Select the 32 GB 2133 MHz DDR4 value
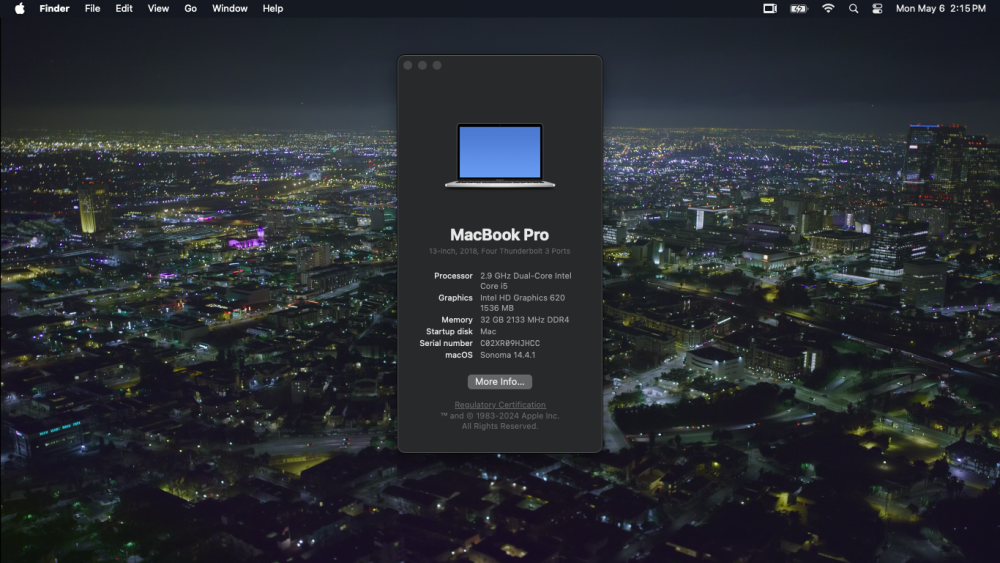Screen dimensions: 1000x563 (524, 320)
